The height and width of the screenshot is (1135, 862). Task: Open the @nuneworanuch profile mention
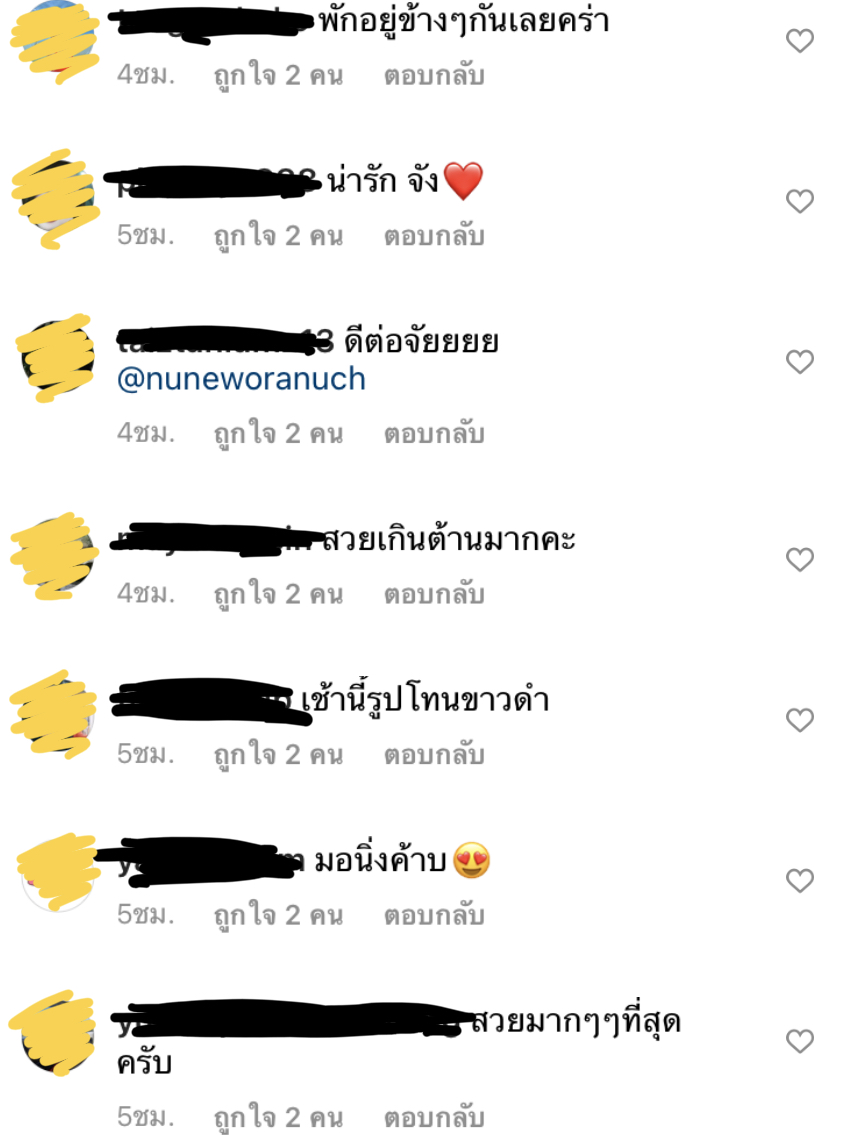[241, 379]
